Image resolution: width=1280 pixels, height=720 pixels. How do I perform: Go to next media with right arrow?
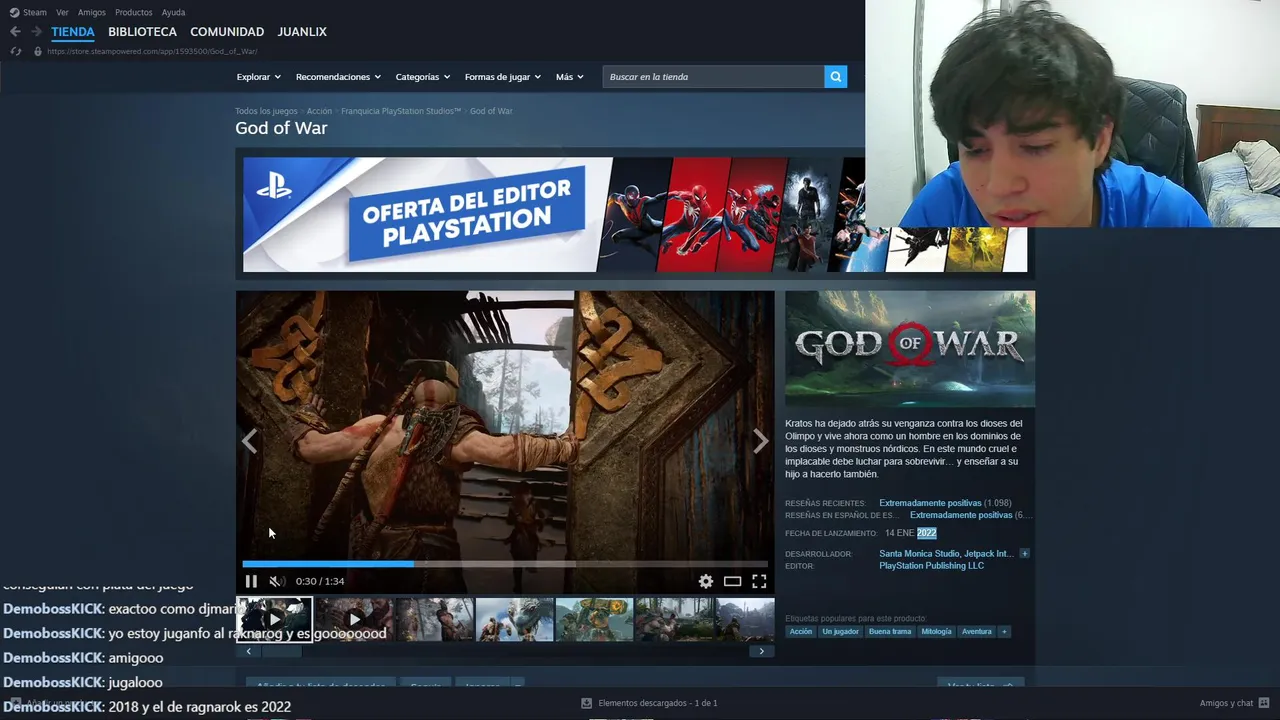coord(760,441)
